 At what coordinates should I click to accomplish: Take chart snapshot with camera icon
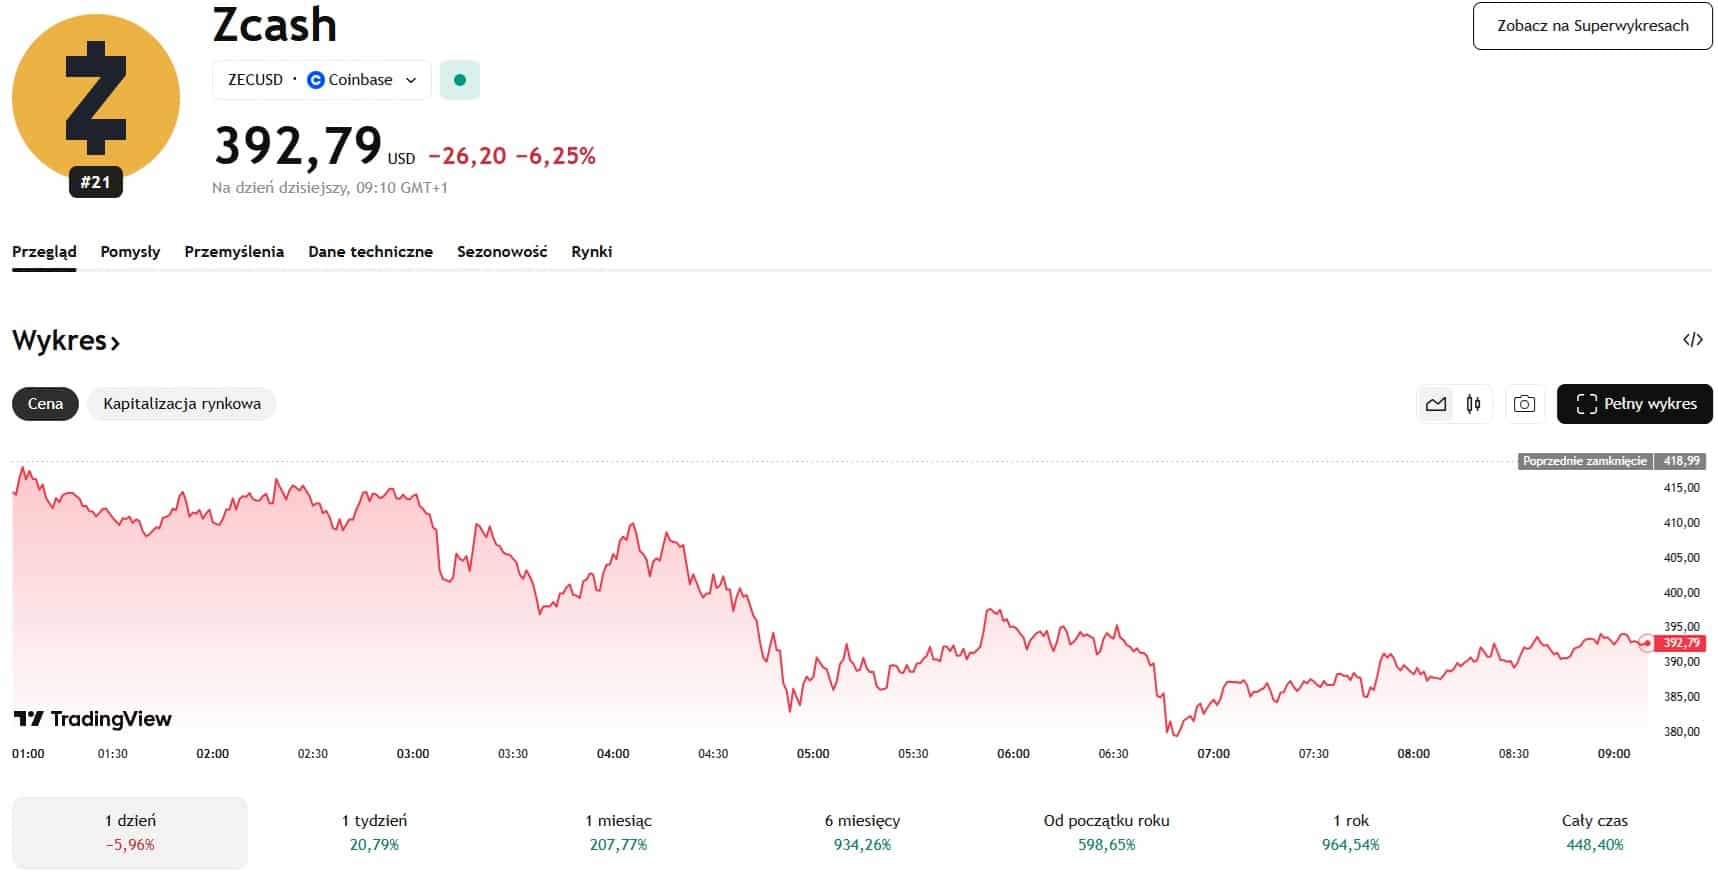click(x=1524, y=404)
